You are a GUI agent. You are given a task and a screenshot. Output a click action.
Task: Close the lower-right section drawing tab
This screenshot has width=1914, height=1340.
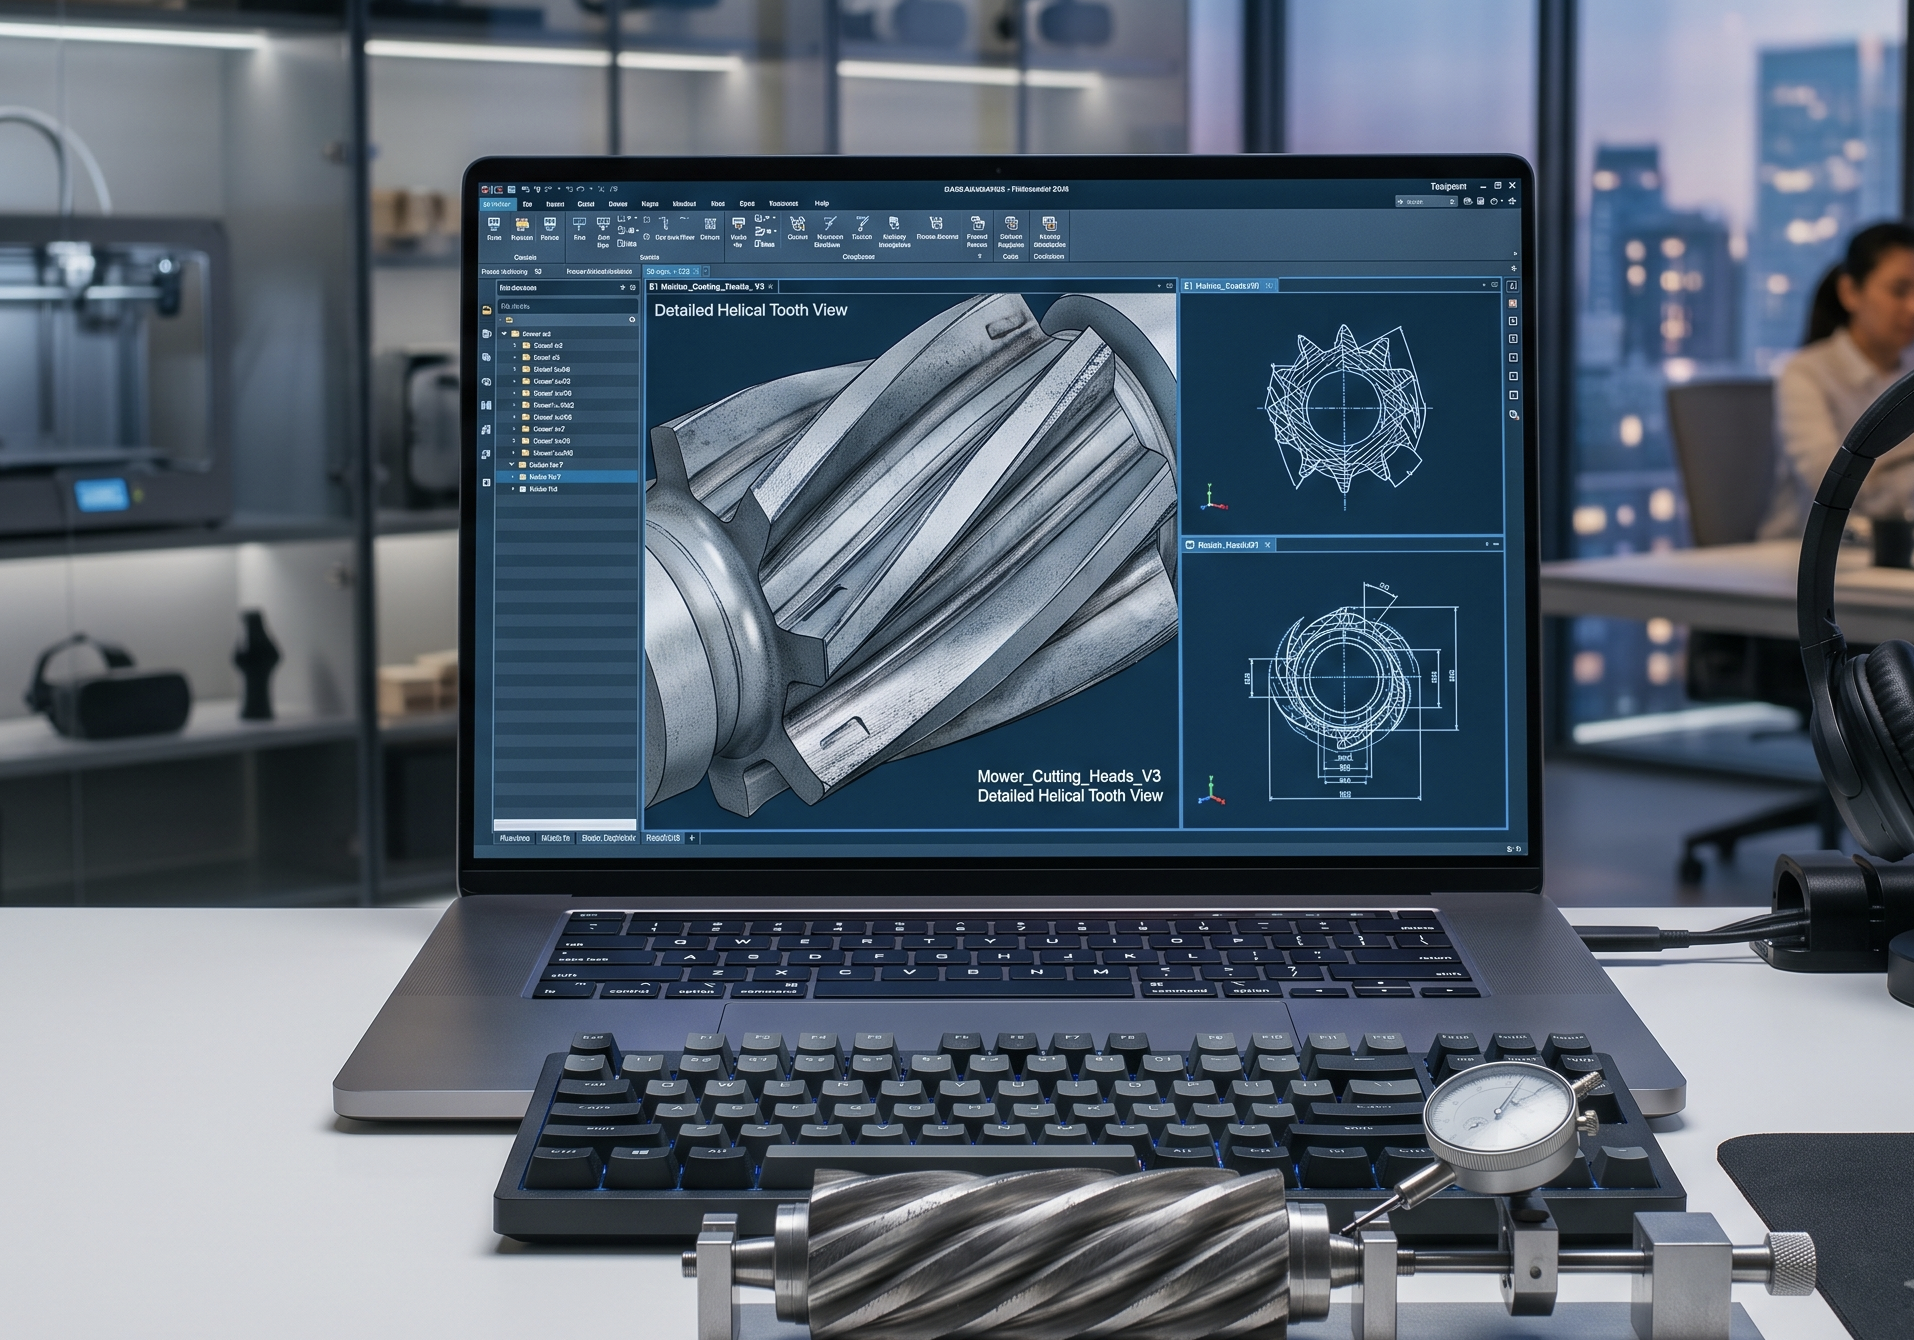(1268, 545)
